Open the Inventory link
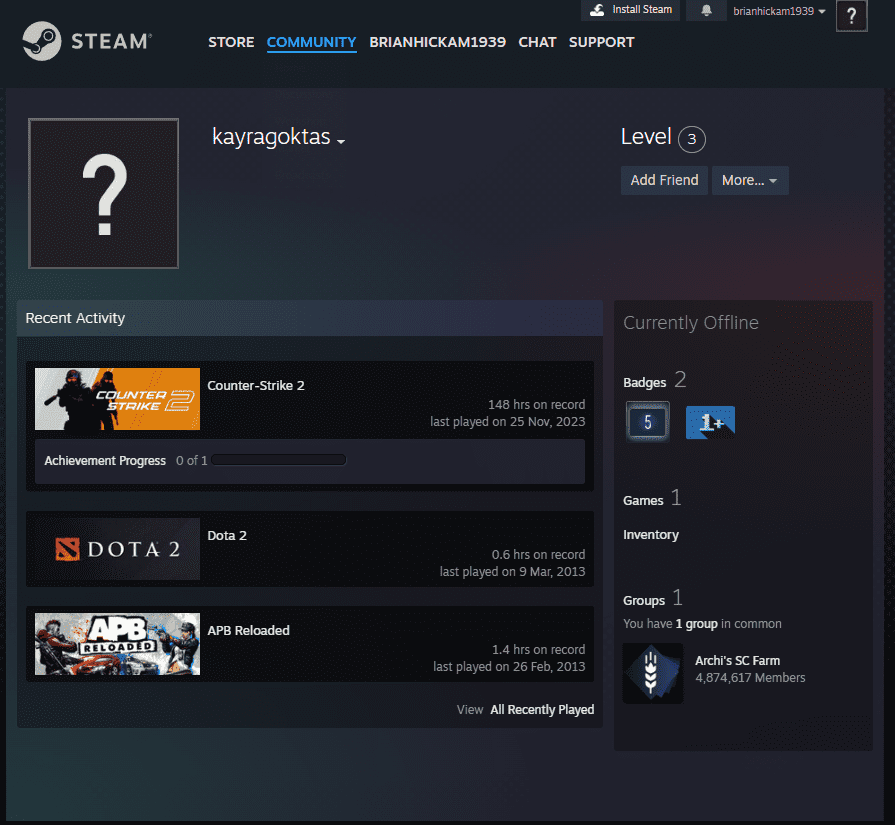Image resolution: width=895 pixels, height=825 pixels. [x=651, y=535]
